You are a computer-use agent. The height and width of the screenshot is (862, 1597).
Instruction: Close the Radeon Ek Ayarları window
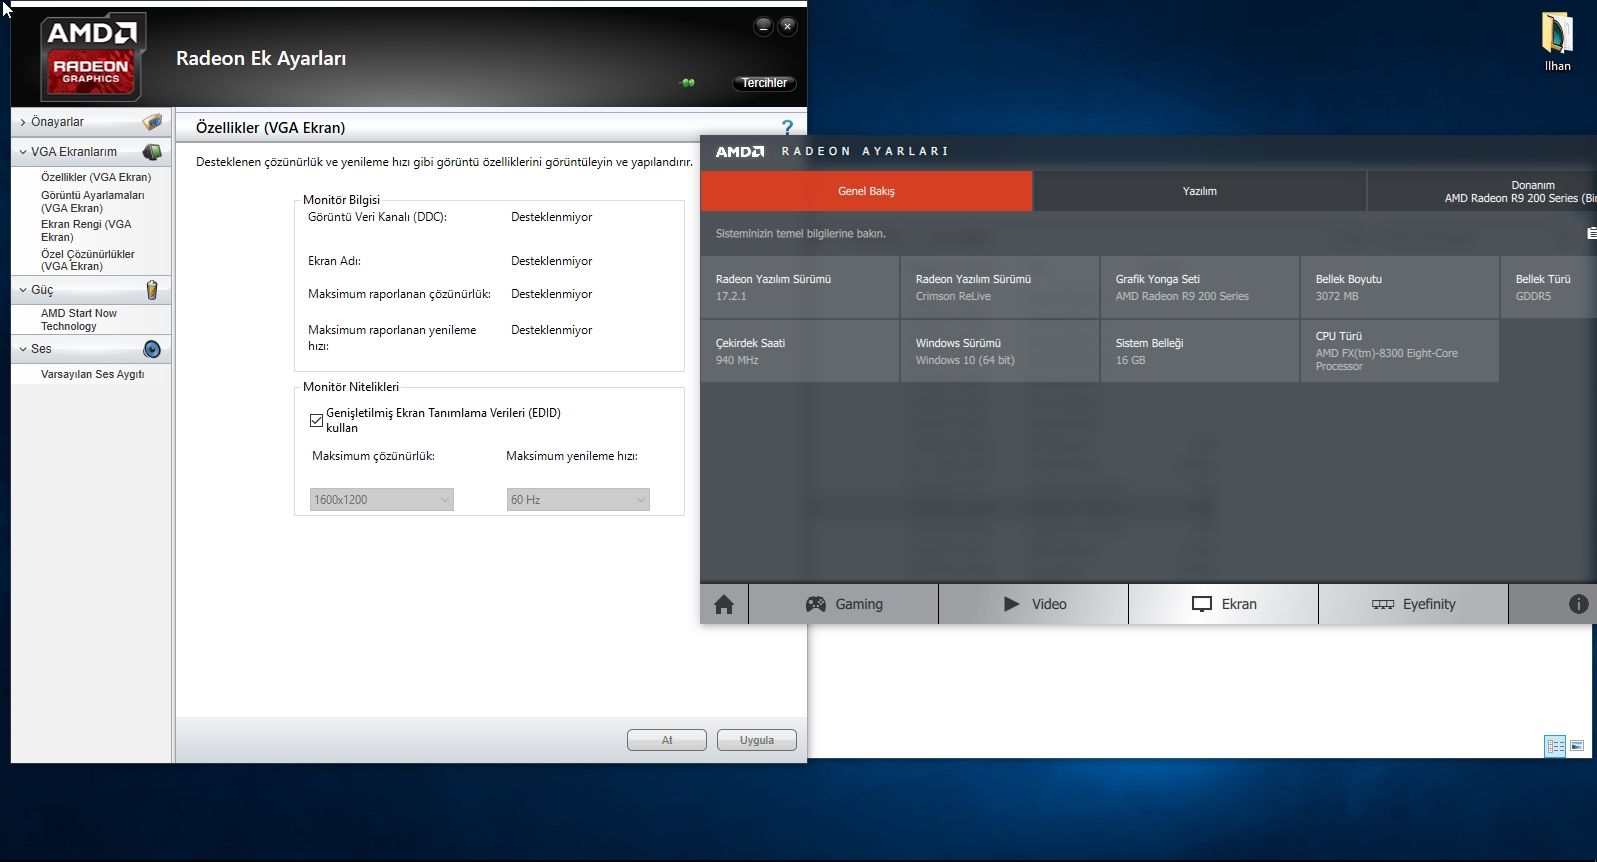pyautogui.click(x=788, y=27)
